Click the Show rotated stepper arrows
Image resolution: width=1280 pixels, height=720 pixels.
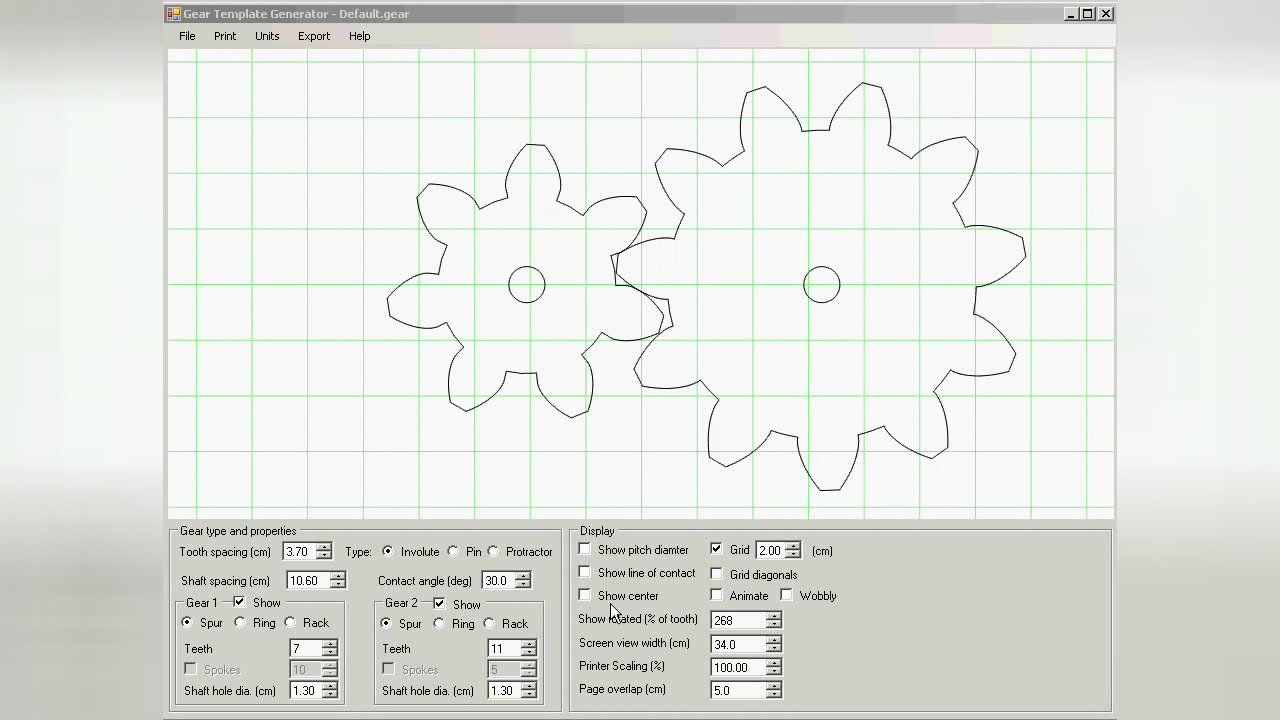pos(773,620)
